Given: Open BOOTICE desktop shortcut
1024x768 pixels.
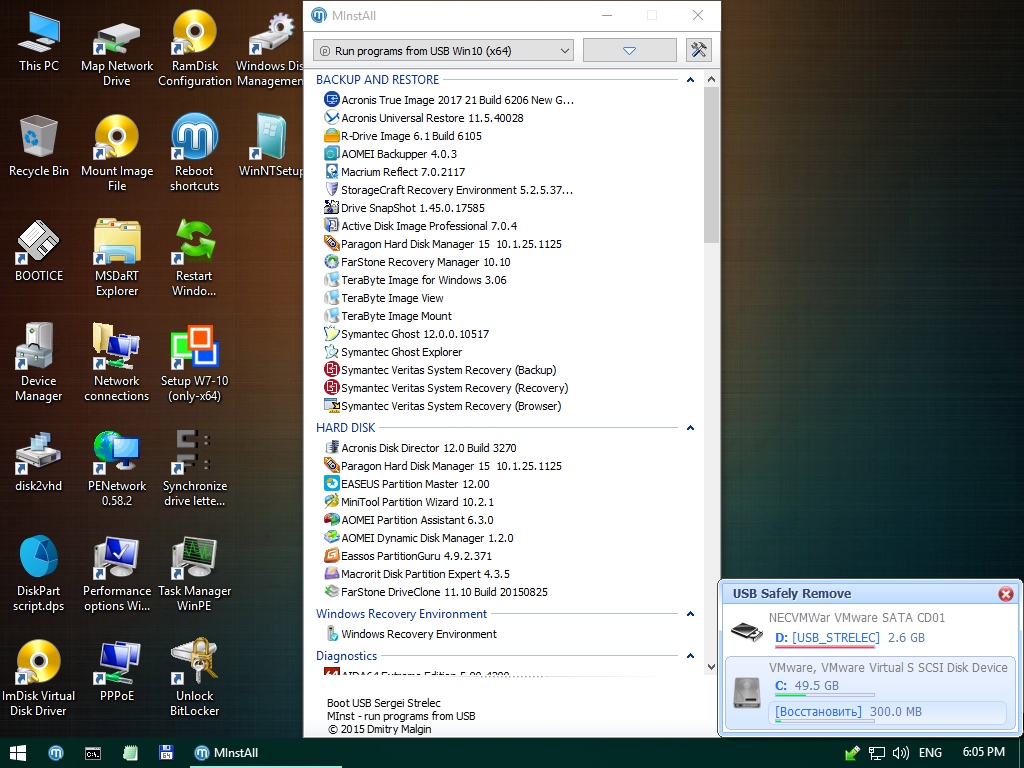Looking at the screenshot, I should pos(39,250).
